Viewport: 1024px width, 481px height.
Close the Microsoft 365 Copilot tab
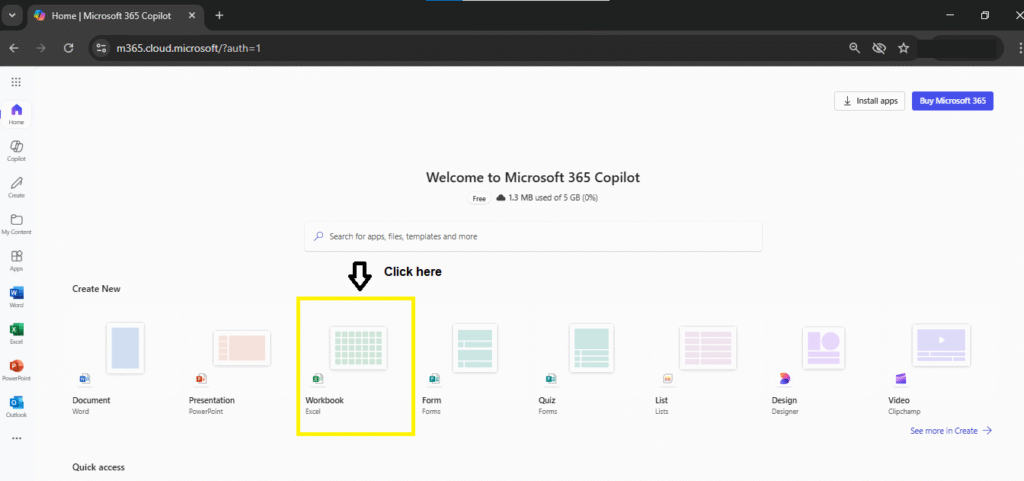tap(193, 16)
